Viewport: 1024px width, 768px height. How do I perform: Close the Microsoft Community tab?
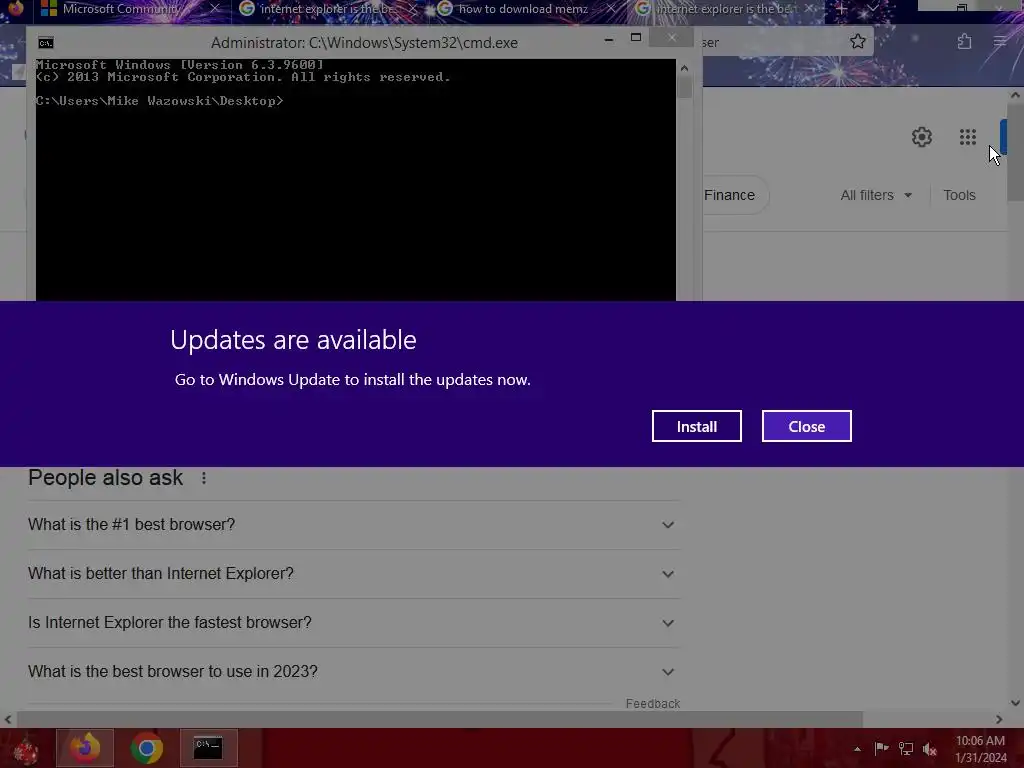214,9
